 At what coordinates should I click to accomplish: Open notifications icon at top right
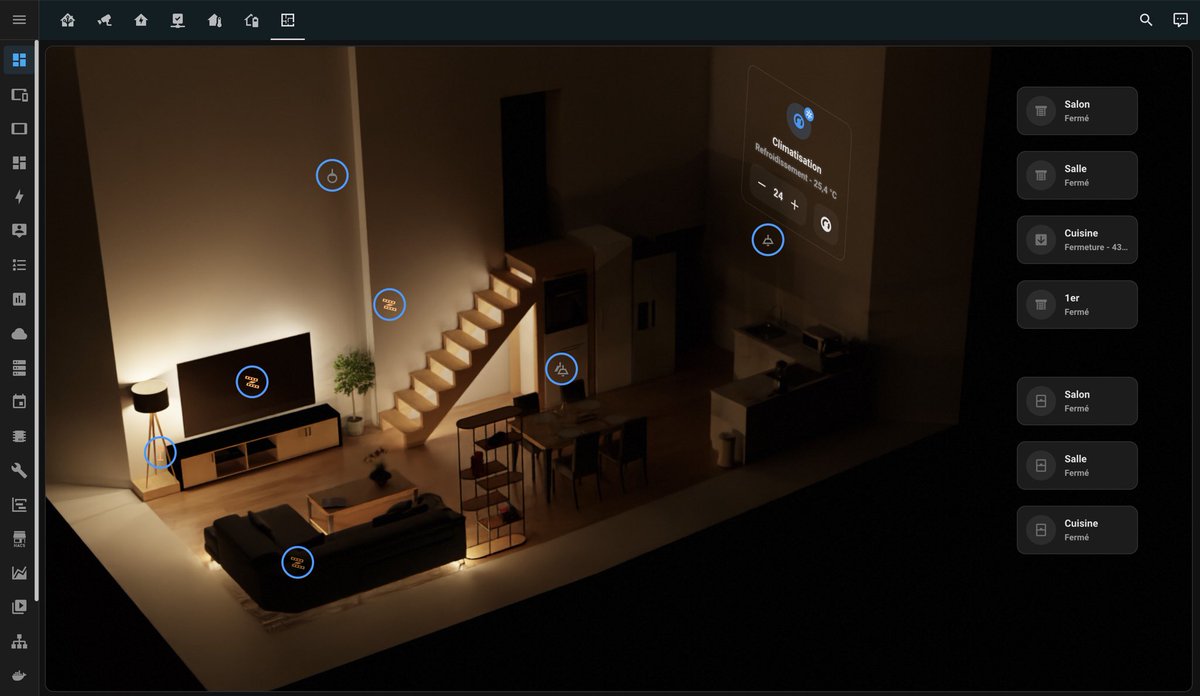[1182, 19]
